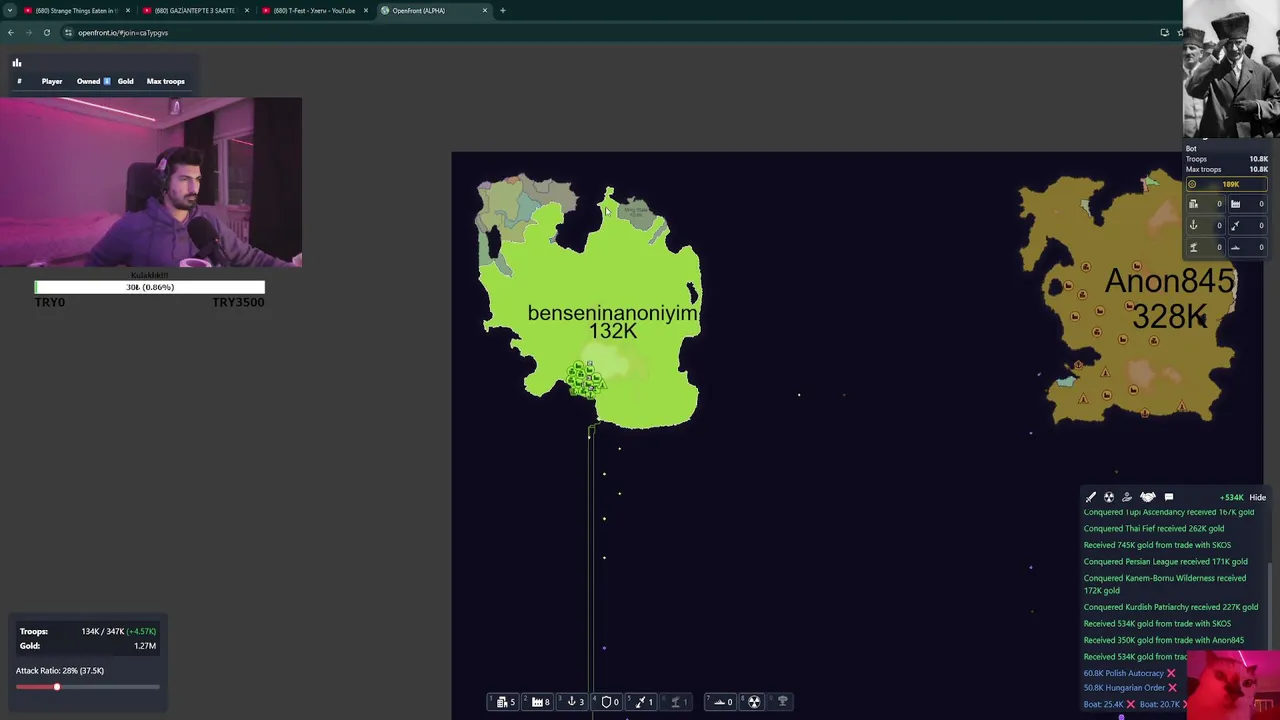Open the browser tab search dropdown
The height and width of the screenshot is (720, 1280).
[x=9, y=10]
